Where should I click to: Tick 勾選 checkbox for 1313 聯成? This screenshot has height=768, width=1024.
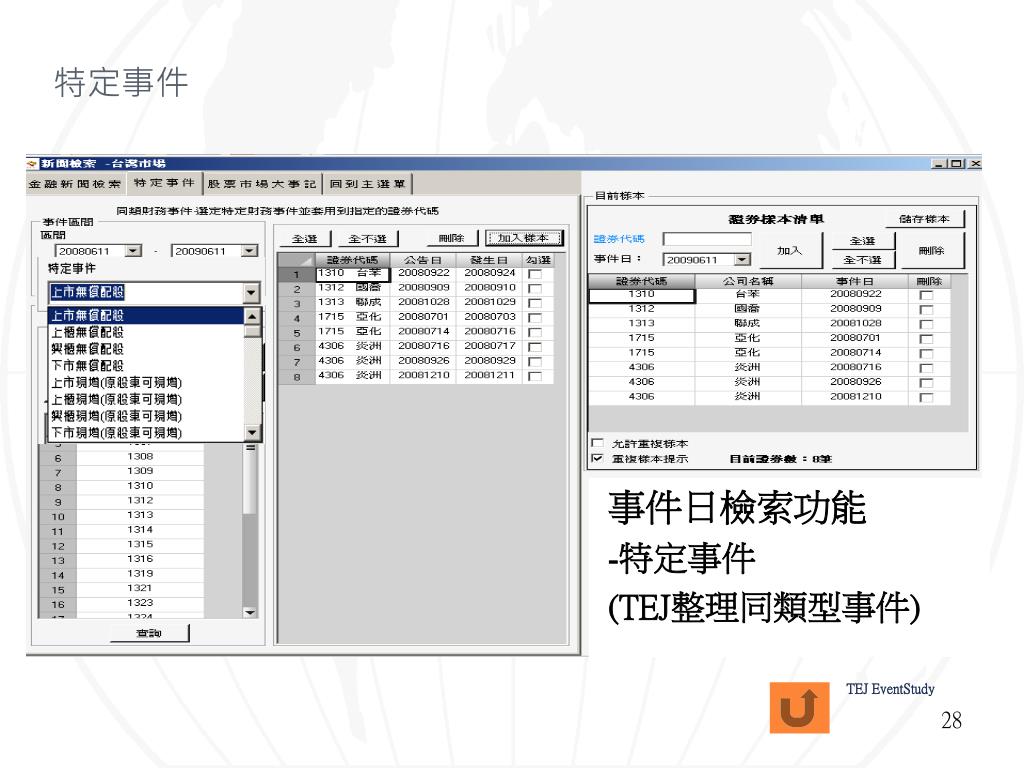[x=535, y=304]
